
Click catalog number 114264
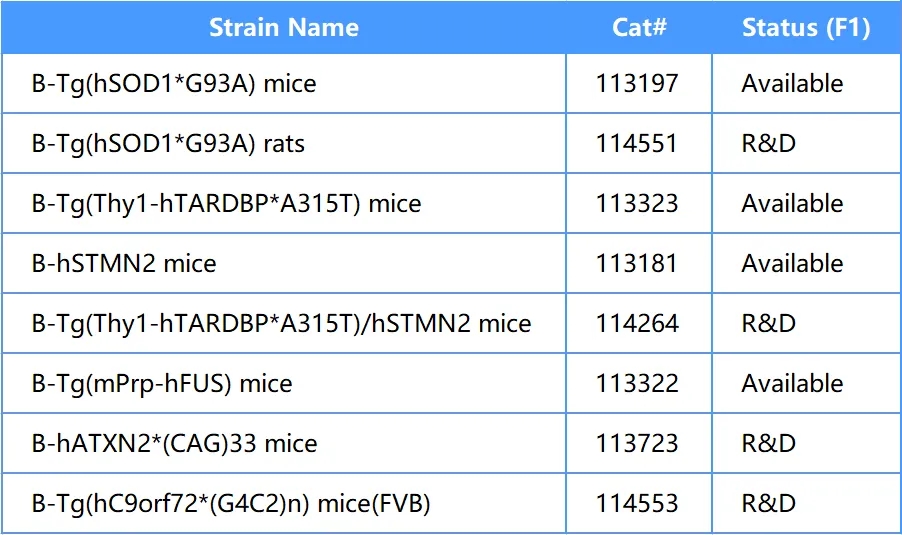coord(637,324)
